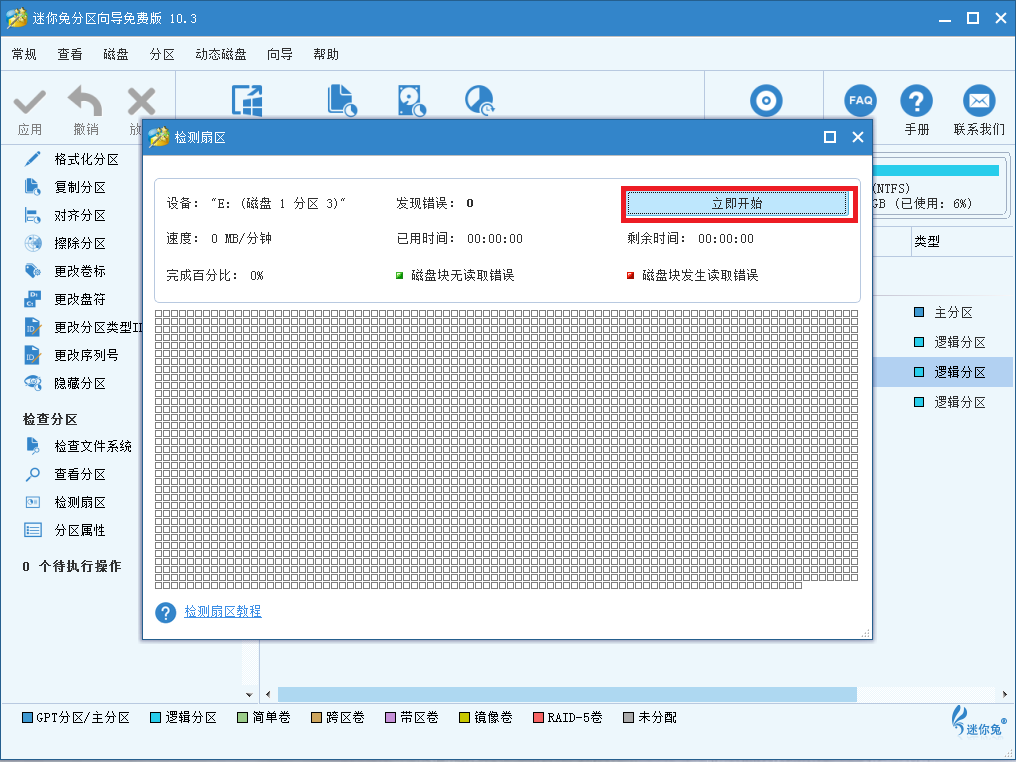Image resolution: width=1016 pixels, height=762 pixels.
Task: Click the 带区卷 legend color swatch
Action: [390, 718]
